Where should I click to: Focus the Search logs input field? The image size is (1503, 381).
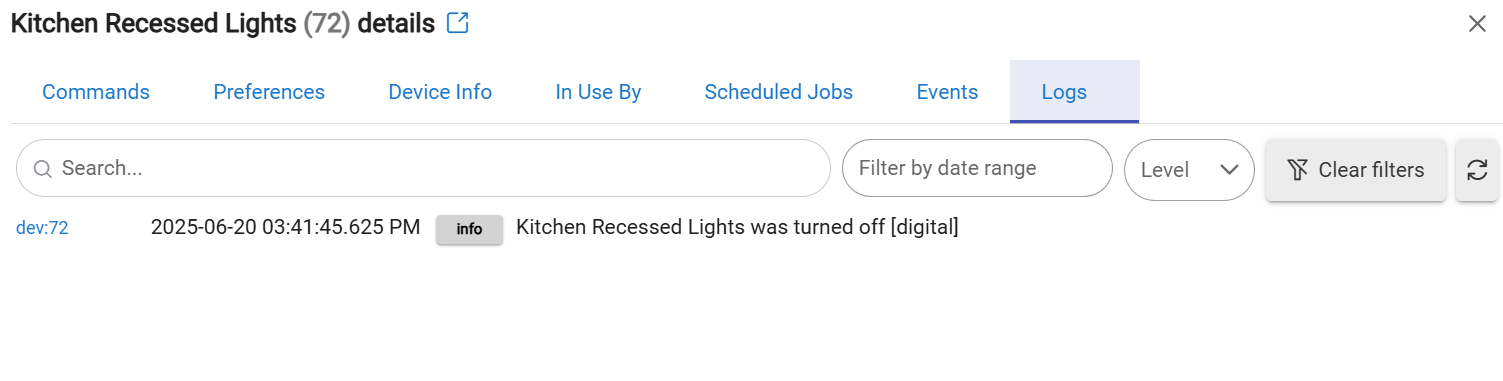[x=423, y=168]
